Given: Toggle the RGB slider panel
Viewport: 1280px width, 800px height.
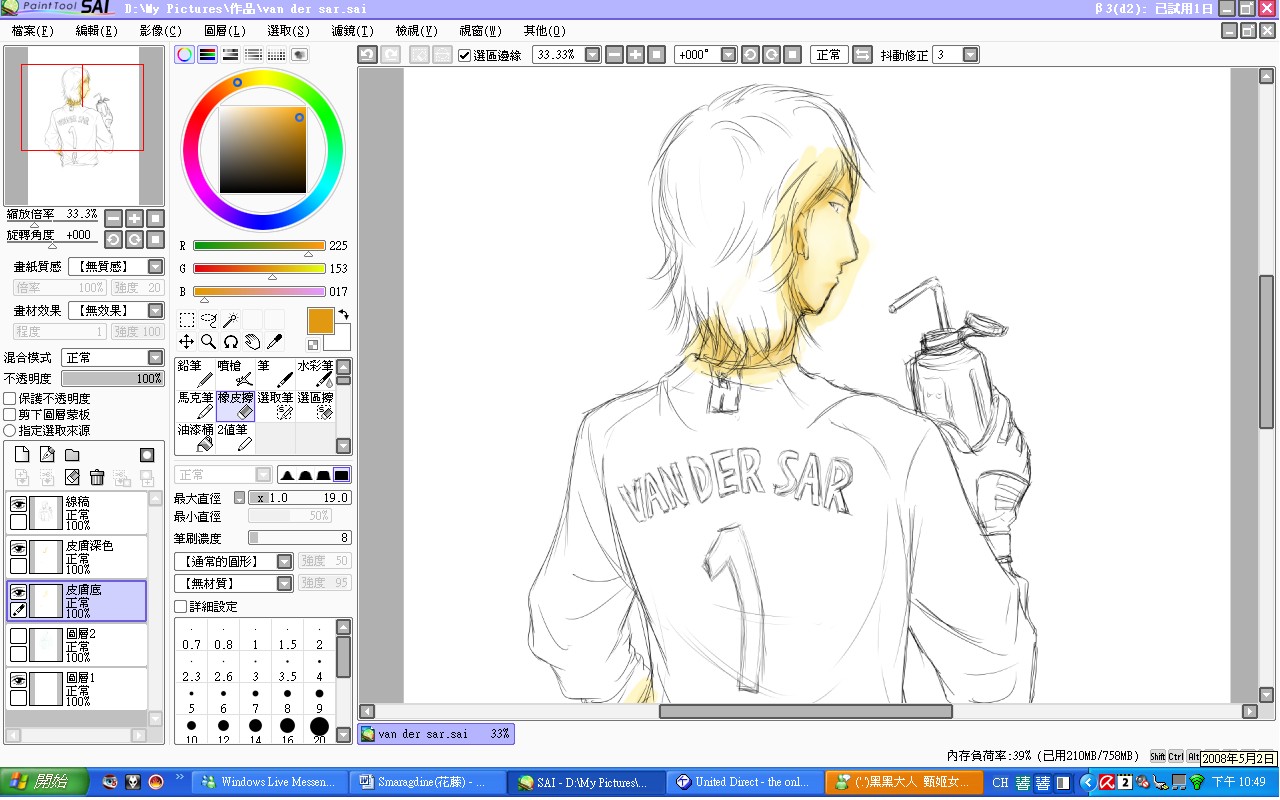Looking at the screenshot, I should coord(207,55).
